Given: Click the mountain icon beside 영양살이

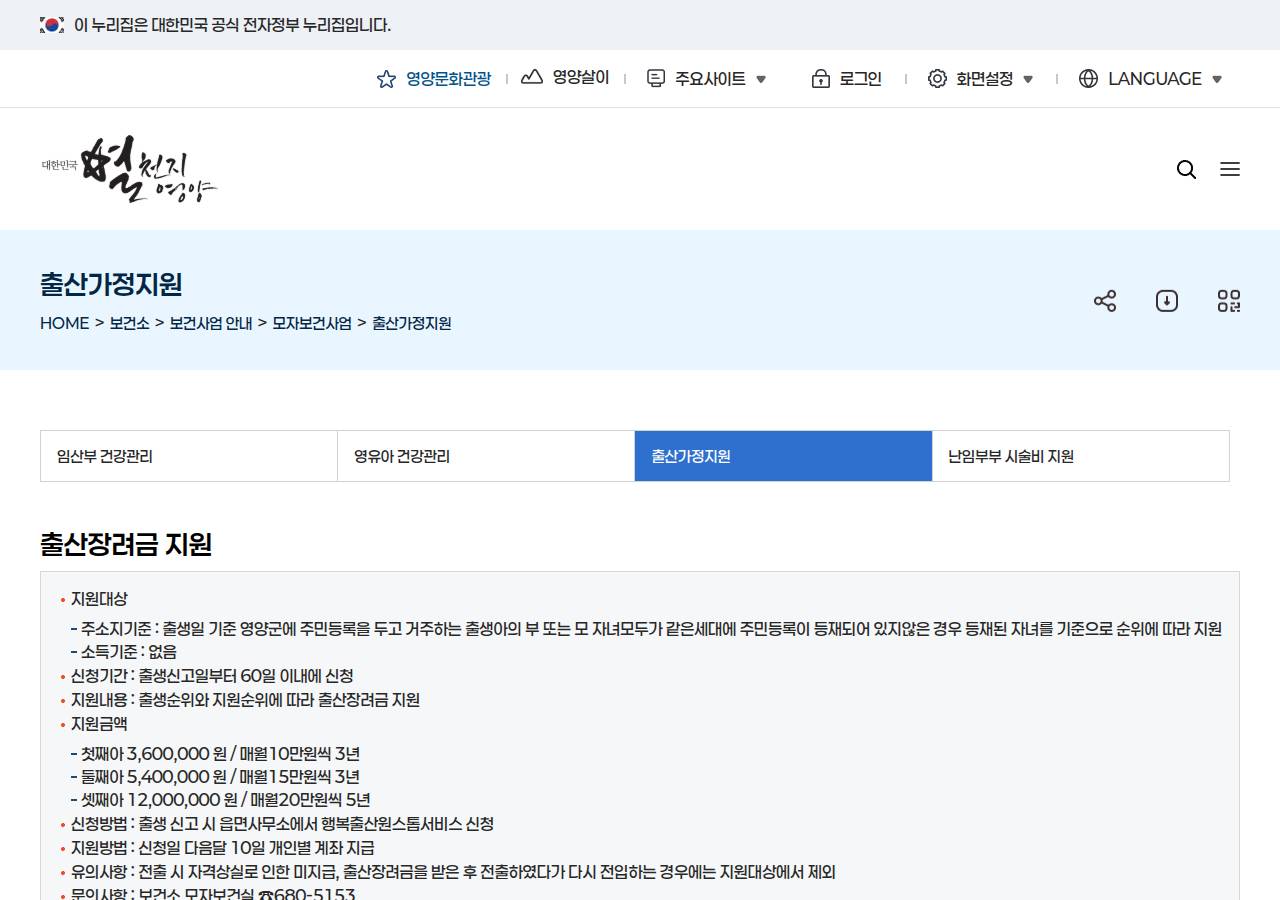Looking at the screenshot, I should [532, 77].
